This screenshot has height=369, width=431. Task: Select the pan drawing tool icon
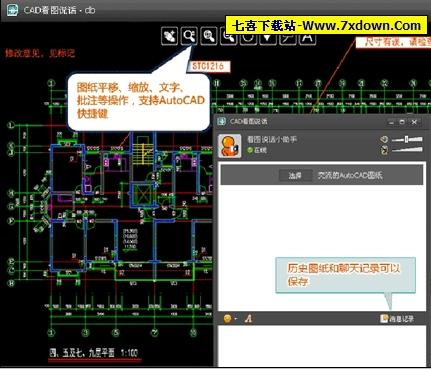coord(169,35)
